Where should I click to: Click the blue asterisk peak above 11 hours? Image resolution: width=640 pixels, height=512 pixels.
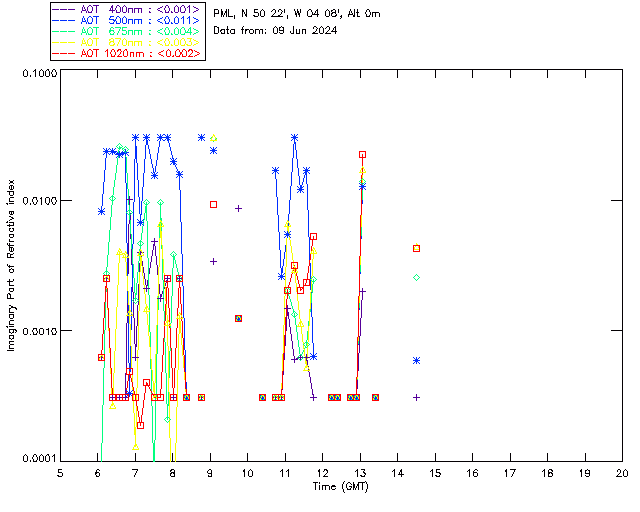tap(294, 137)
